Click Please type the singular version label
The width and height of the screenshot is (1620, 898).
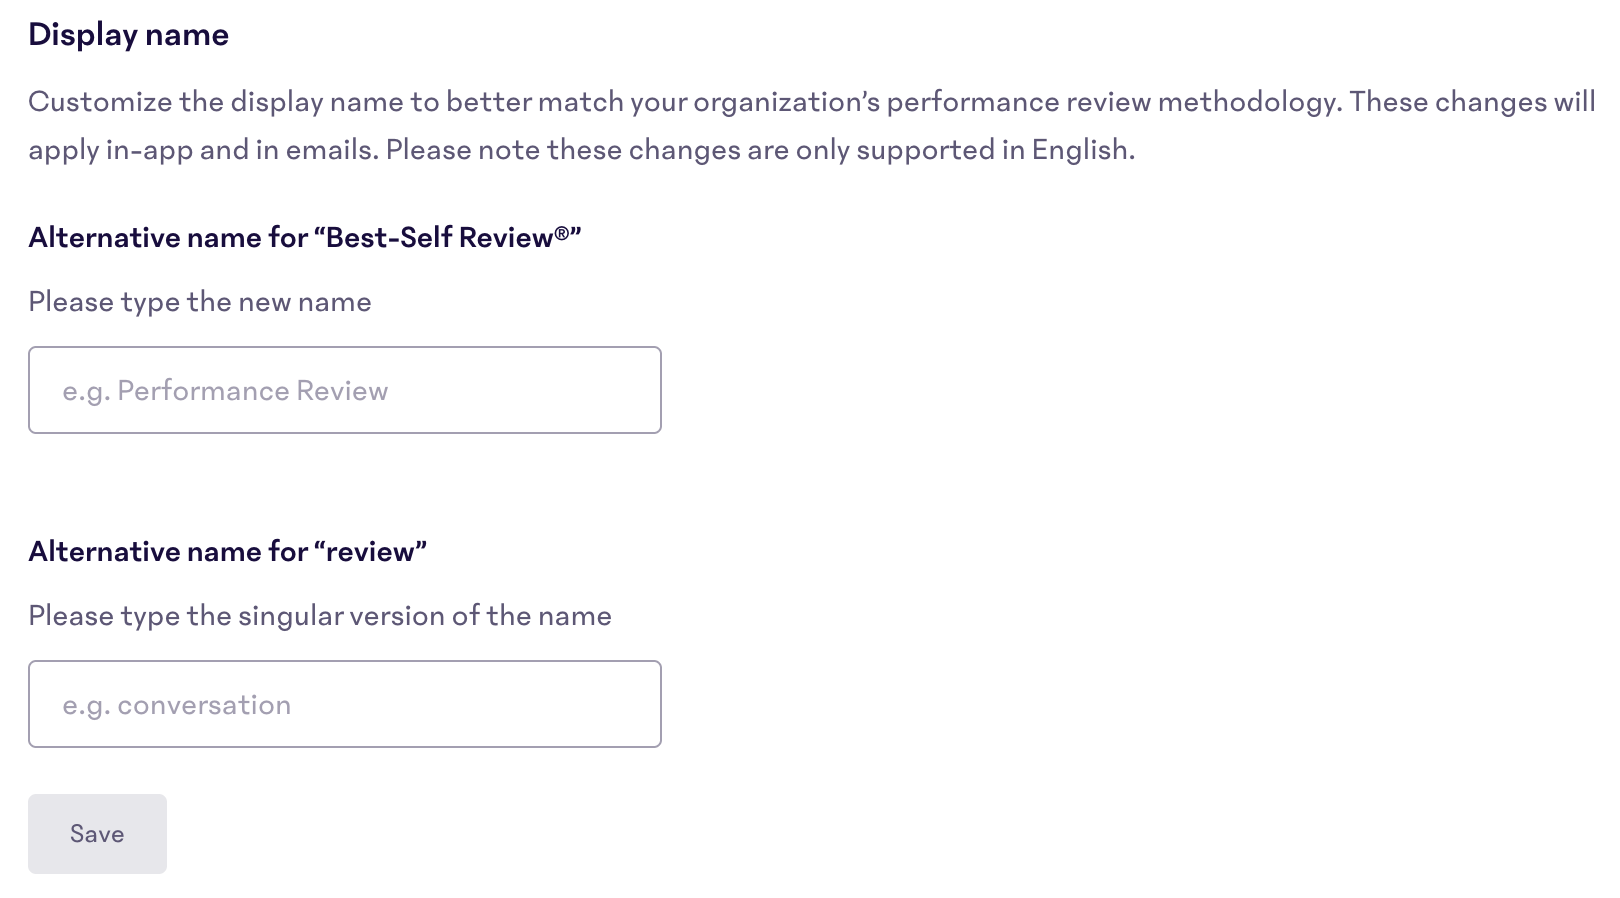click(x=320, y=616)
